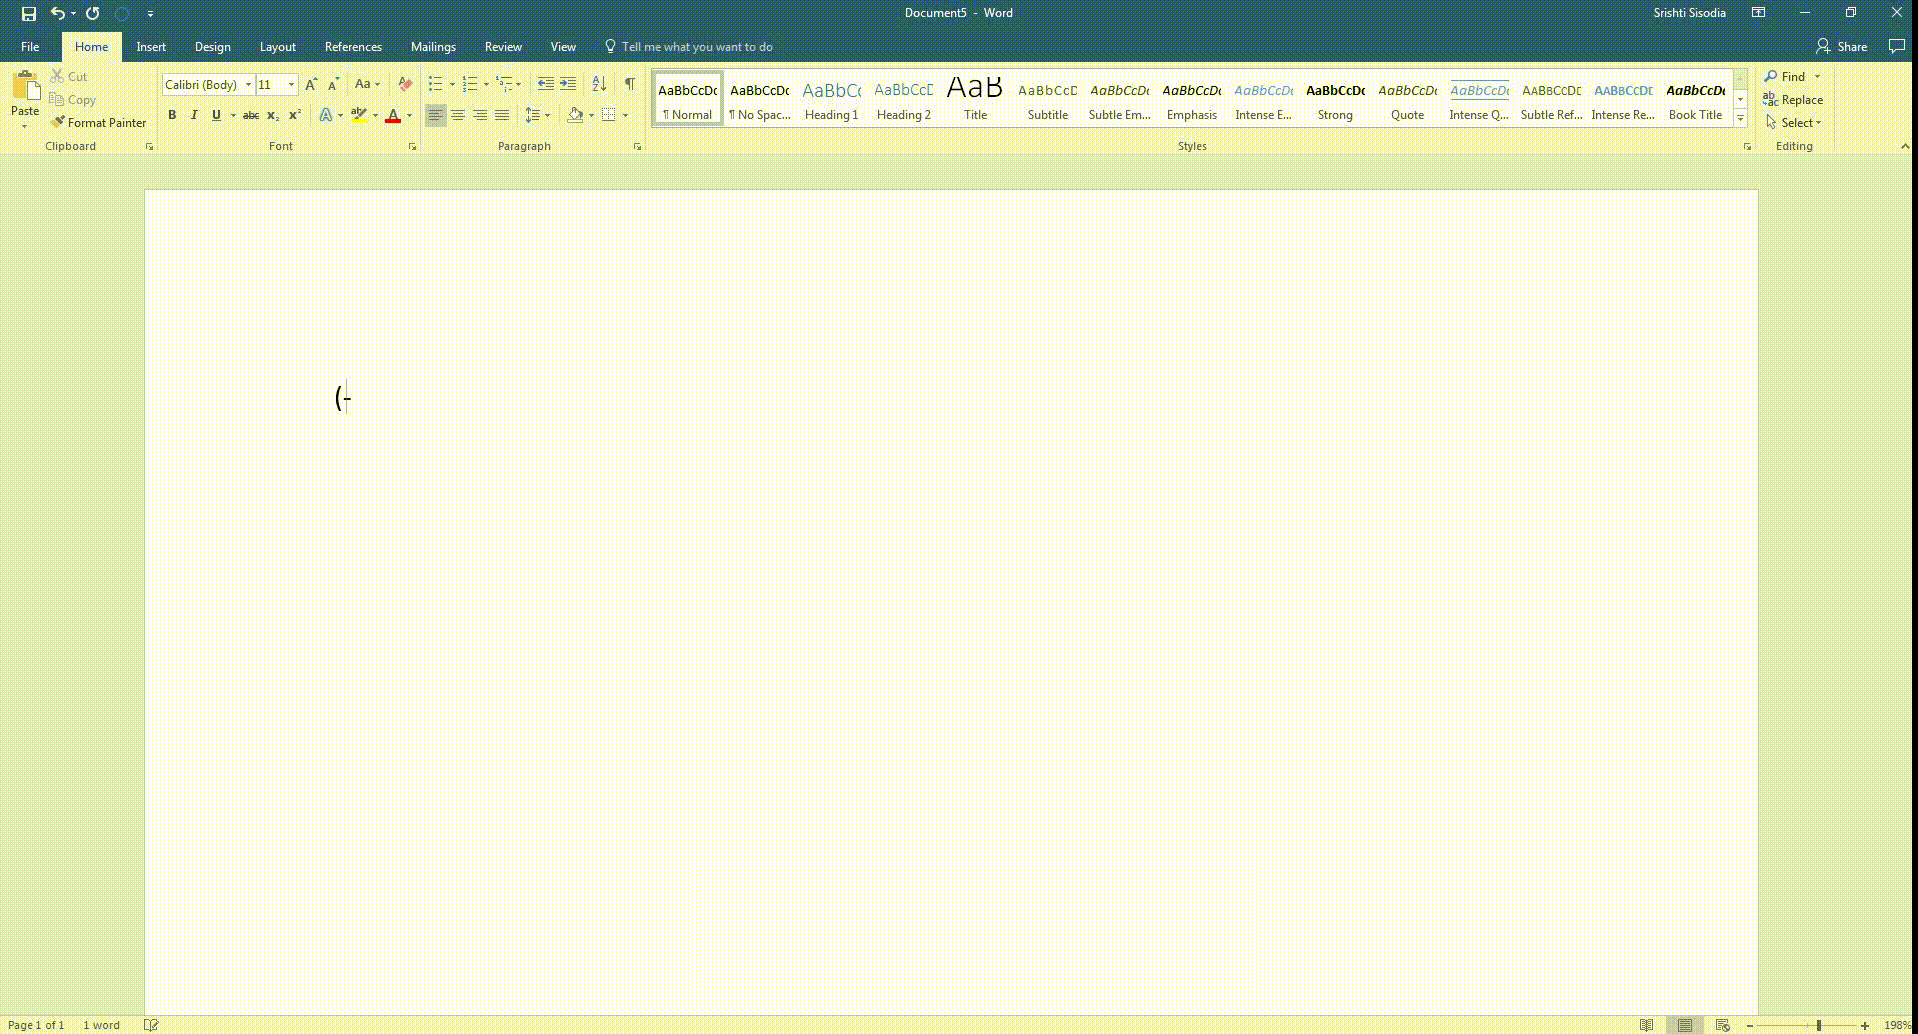1918x1034 pixels.
Task: Grow the font size
Action: point(311,85)
